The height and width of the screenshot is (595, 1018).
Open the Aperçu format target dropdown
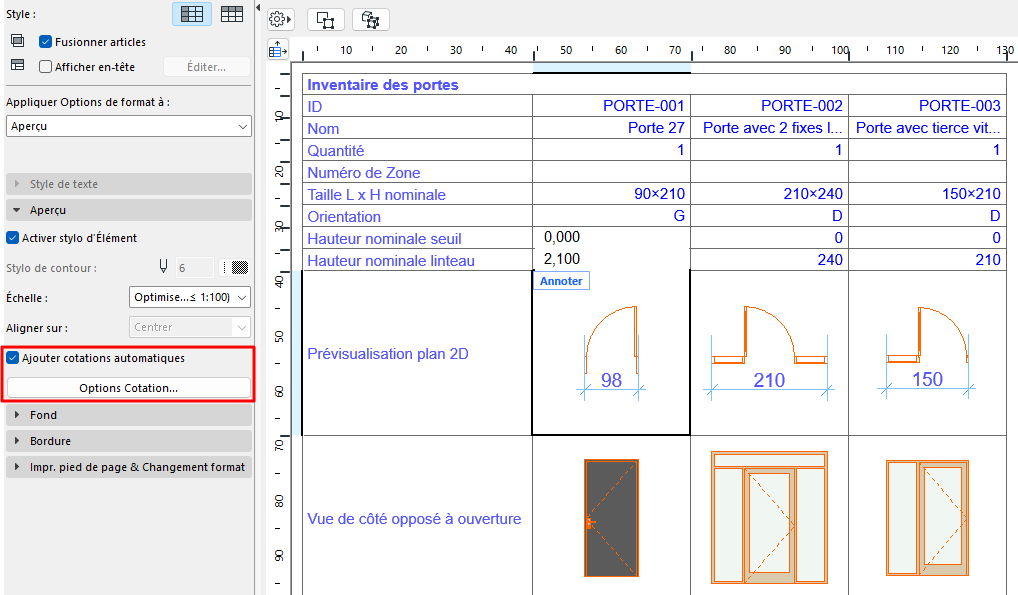[x=128, y=127]
